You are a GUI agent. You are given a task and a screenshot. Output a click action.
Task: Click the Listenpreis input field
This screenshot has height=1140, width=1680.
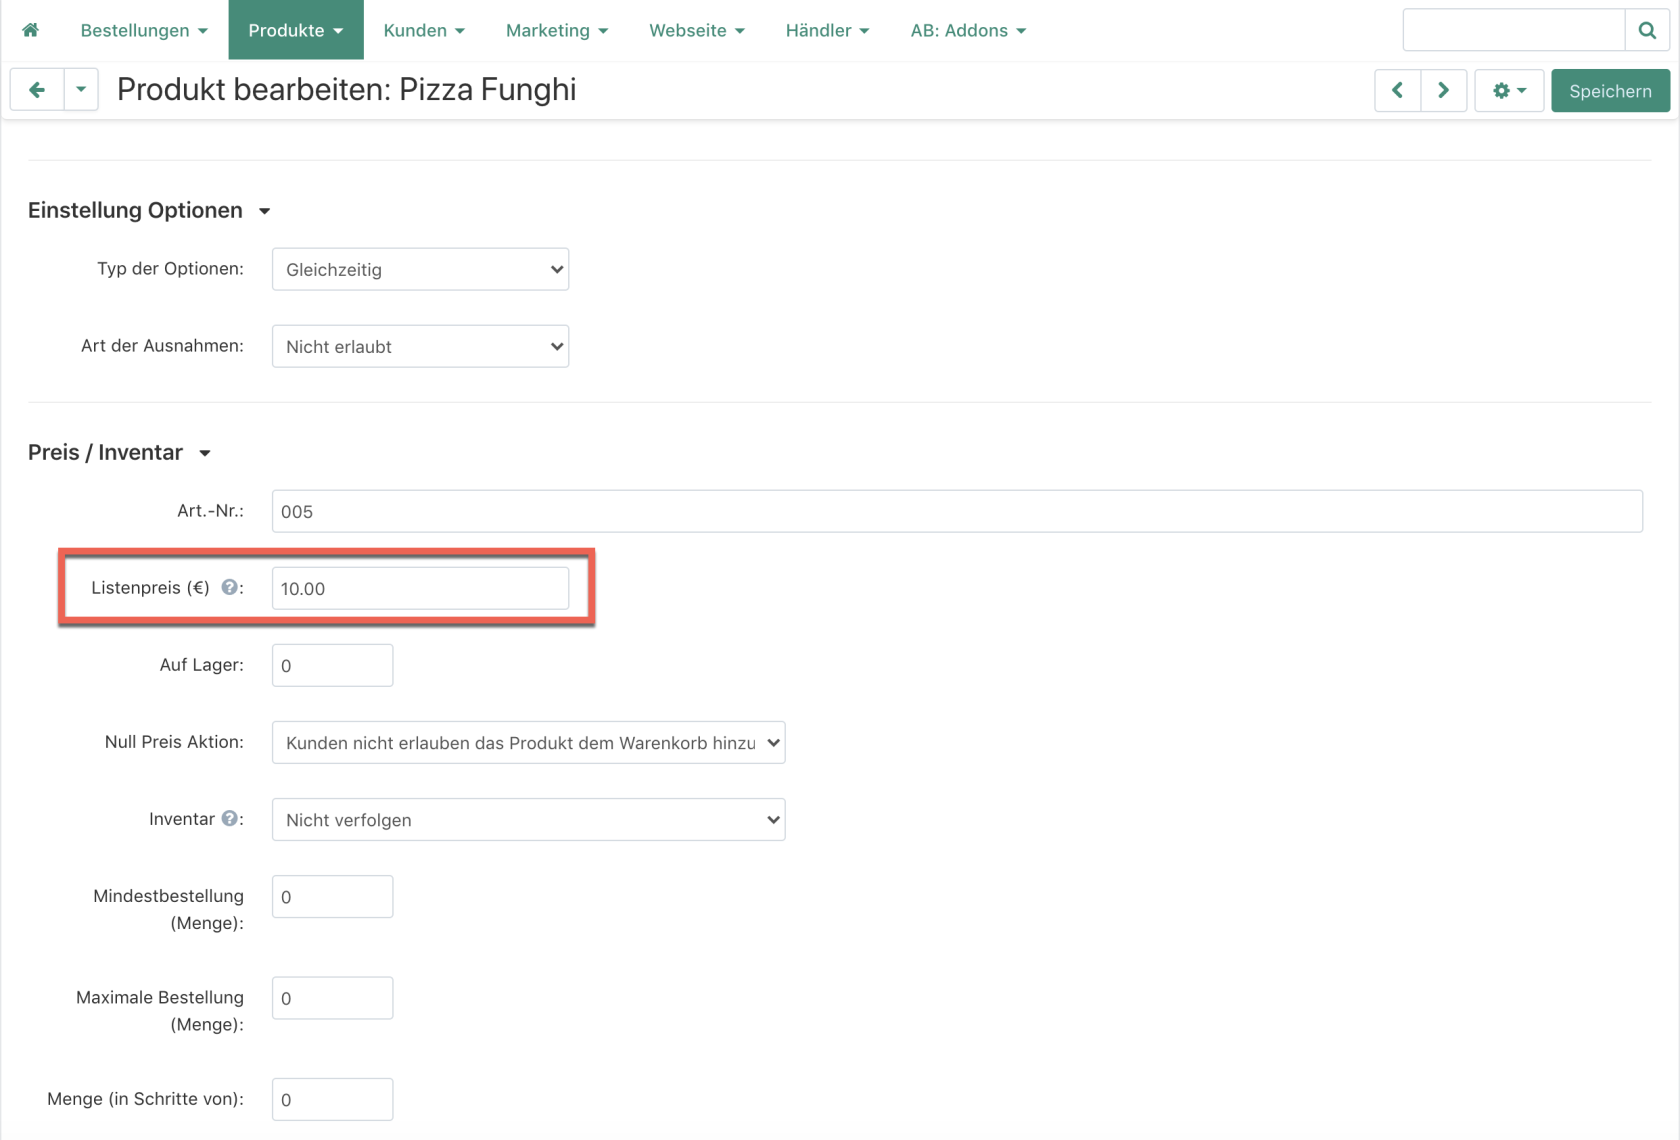point(420,588)
